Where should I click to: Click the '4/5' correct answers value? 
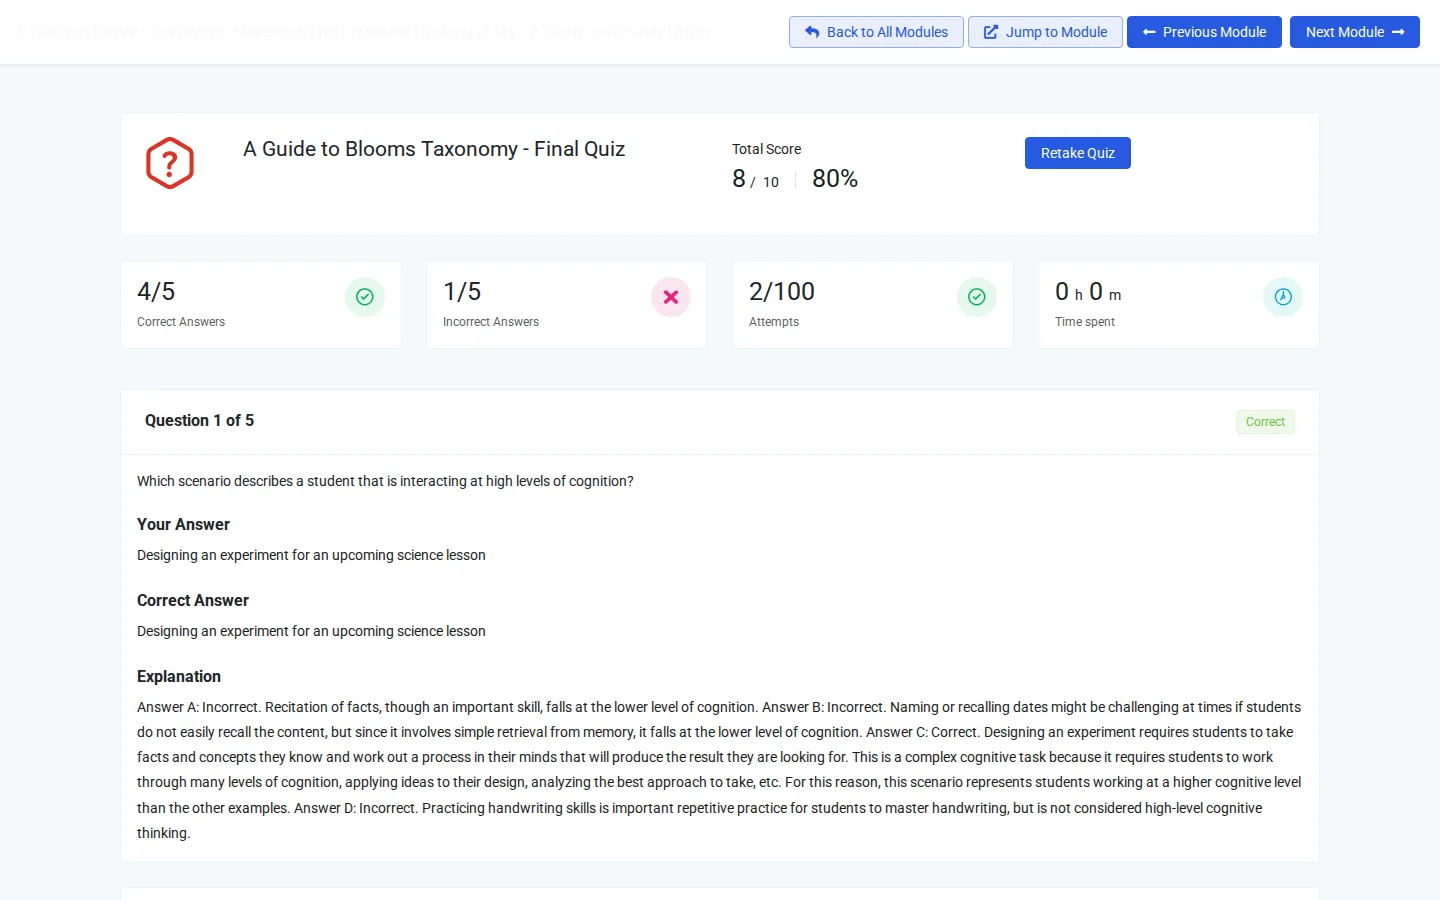[x=156, y=291]
